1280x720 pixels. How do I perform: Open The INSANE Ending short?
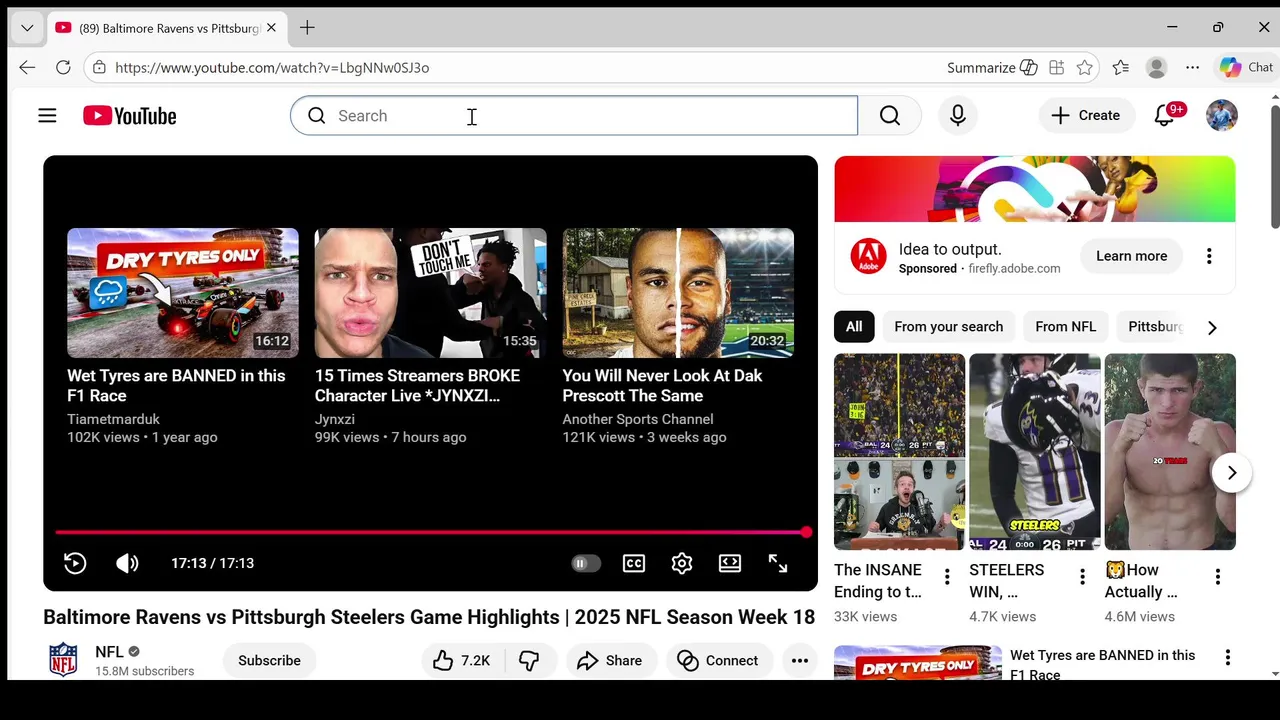(x=899, y=452)
